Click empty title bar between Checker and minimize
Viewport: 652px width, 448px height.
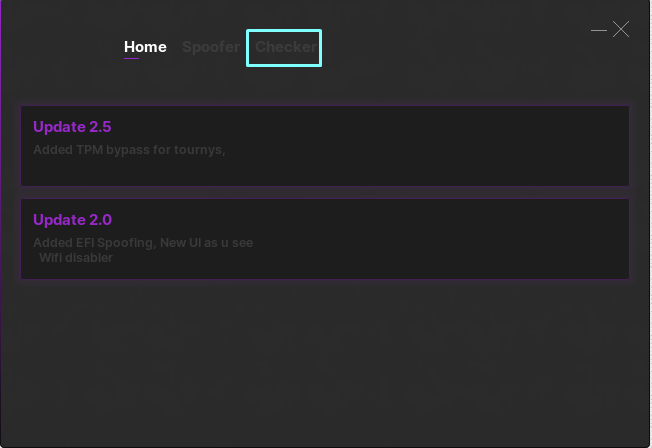click(x=450, y=40)
